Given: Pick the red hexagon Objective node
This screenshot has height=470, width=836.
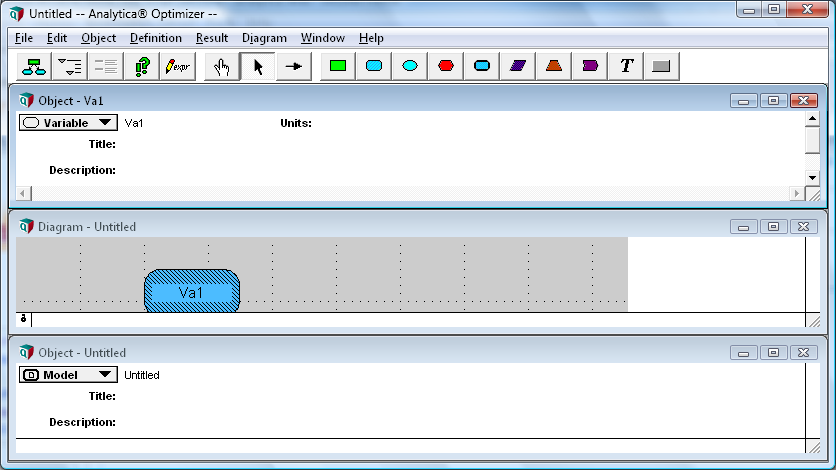Looking at the screenshot, I should tap(446, 67).
